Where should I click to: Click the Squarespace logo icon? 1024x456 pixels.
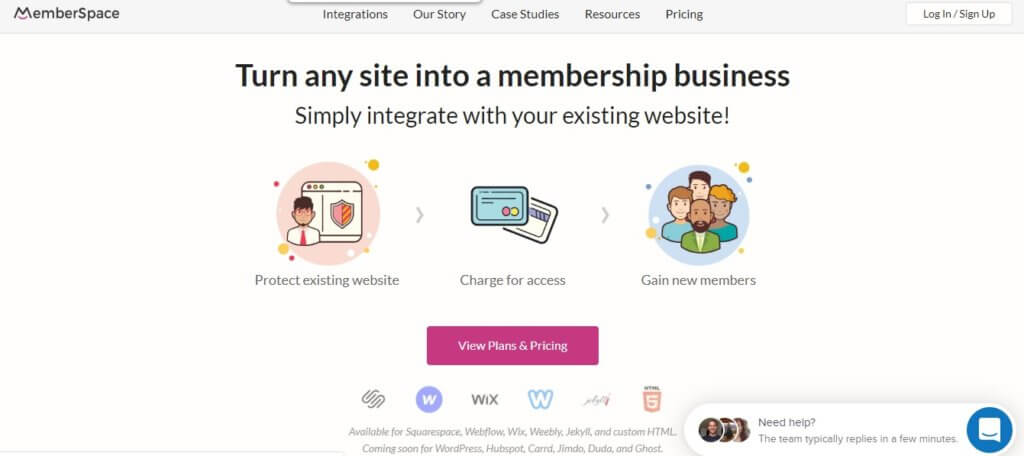pyautogui.click(x=373, y=399)
